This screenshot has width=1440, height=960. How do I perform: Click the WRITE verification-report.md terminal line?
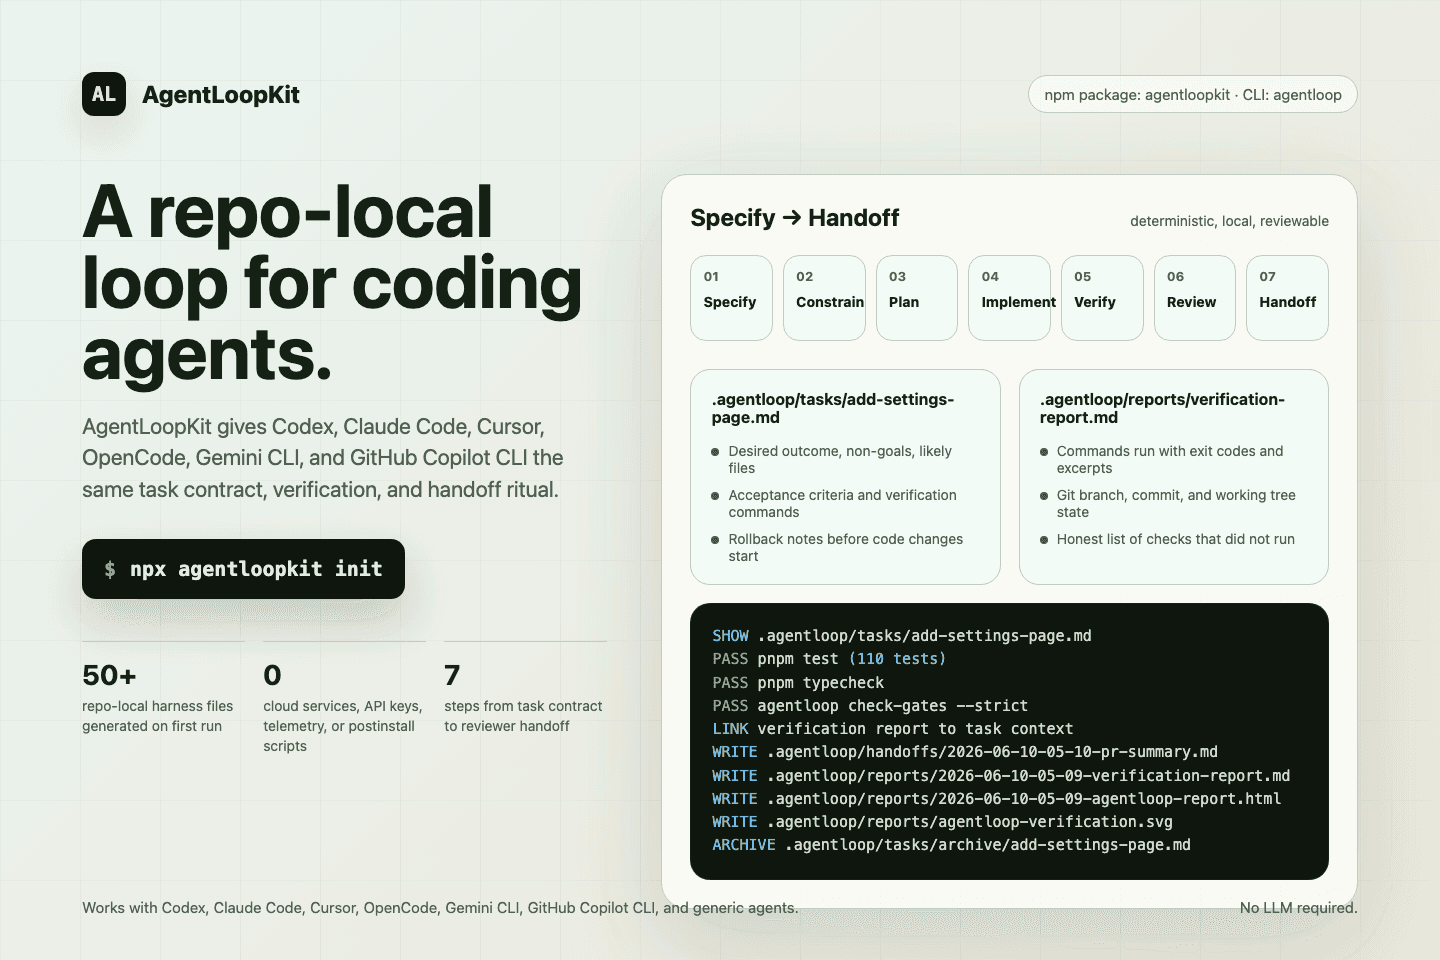point(1001,776)
